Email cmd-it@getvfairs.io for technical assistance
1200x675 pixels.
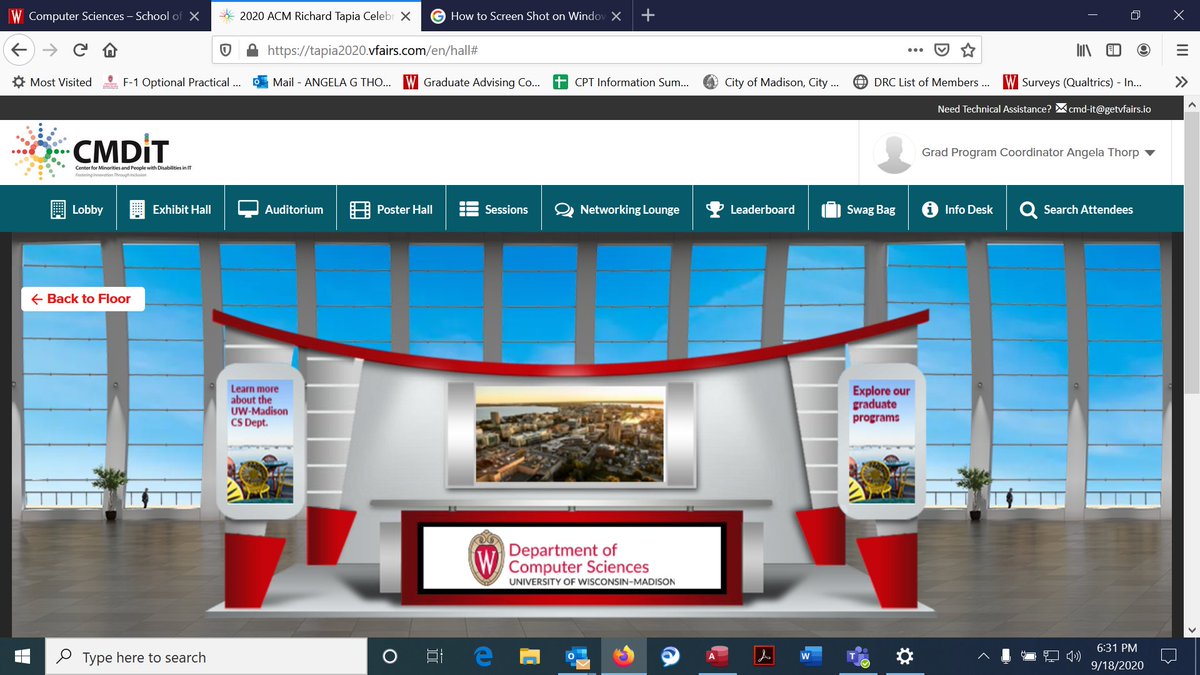pyautogui.click(x=1109, y=109)
